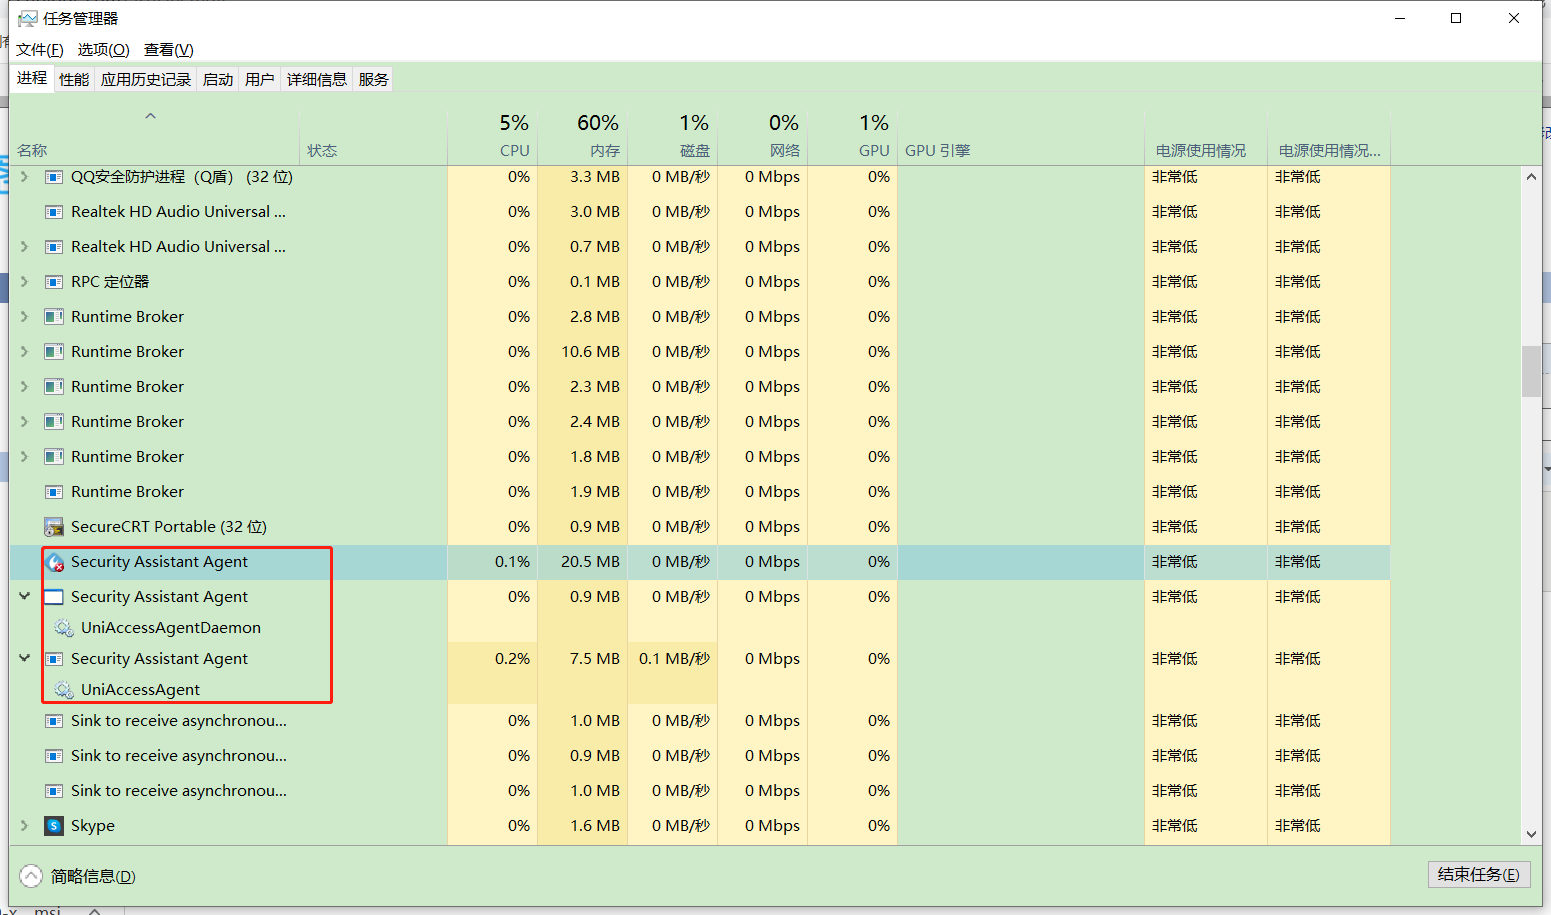Click the 0.1 MB/秒 disk value
Screen dimensions: 1551x915
tap(674, 659)
